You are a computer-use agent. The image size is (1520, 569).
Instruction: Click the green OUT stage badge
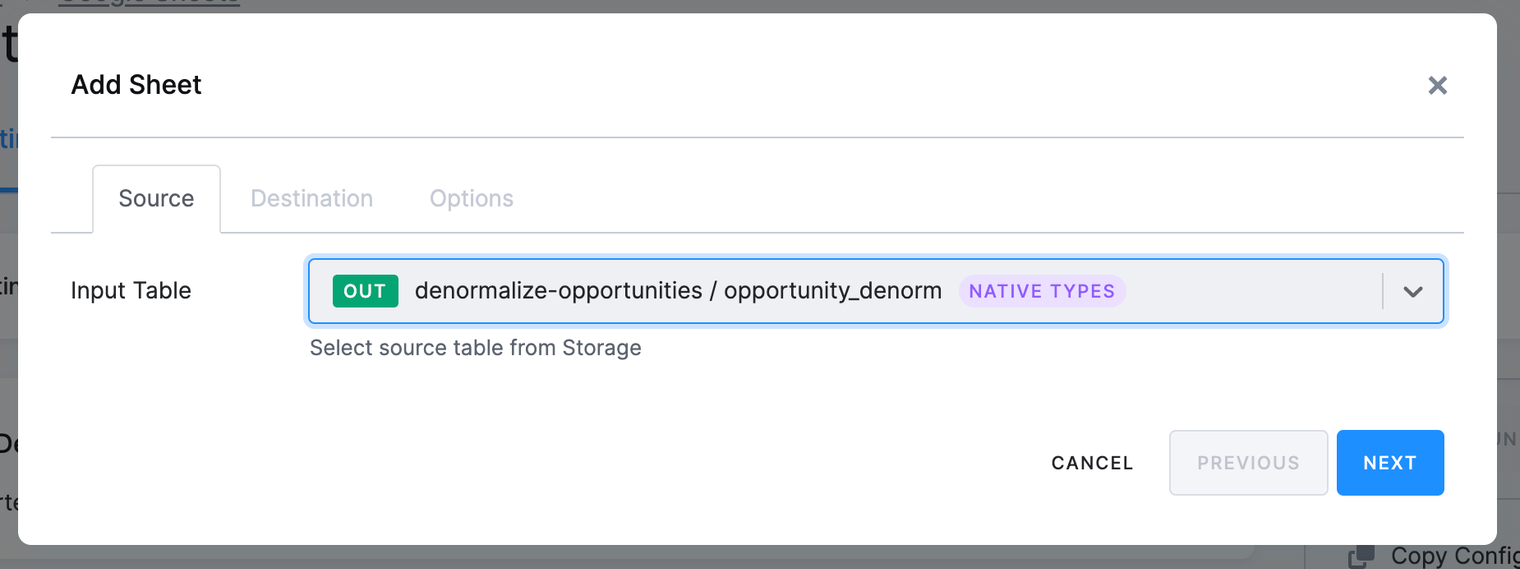click(365, 291)
